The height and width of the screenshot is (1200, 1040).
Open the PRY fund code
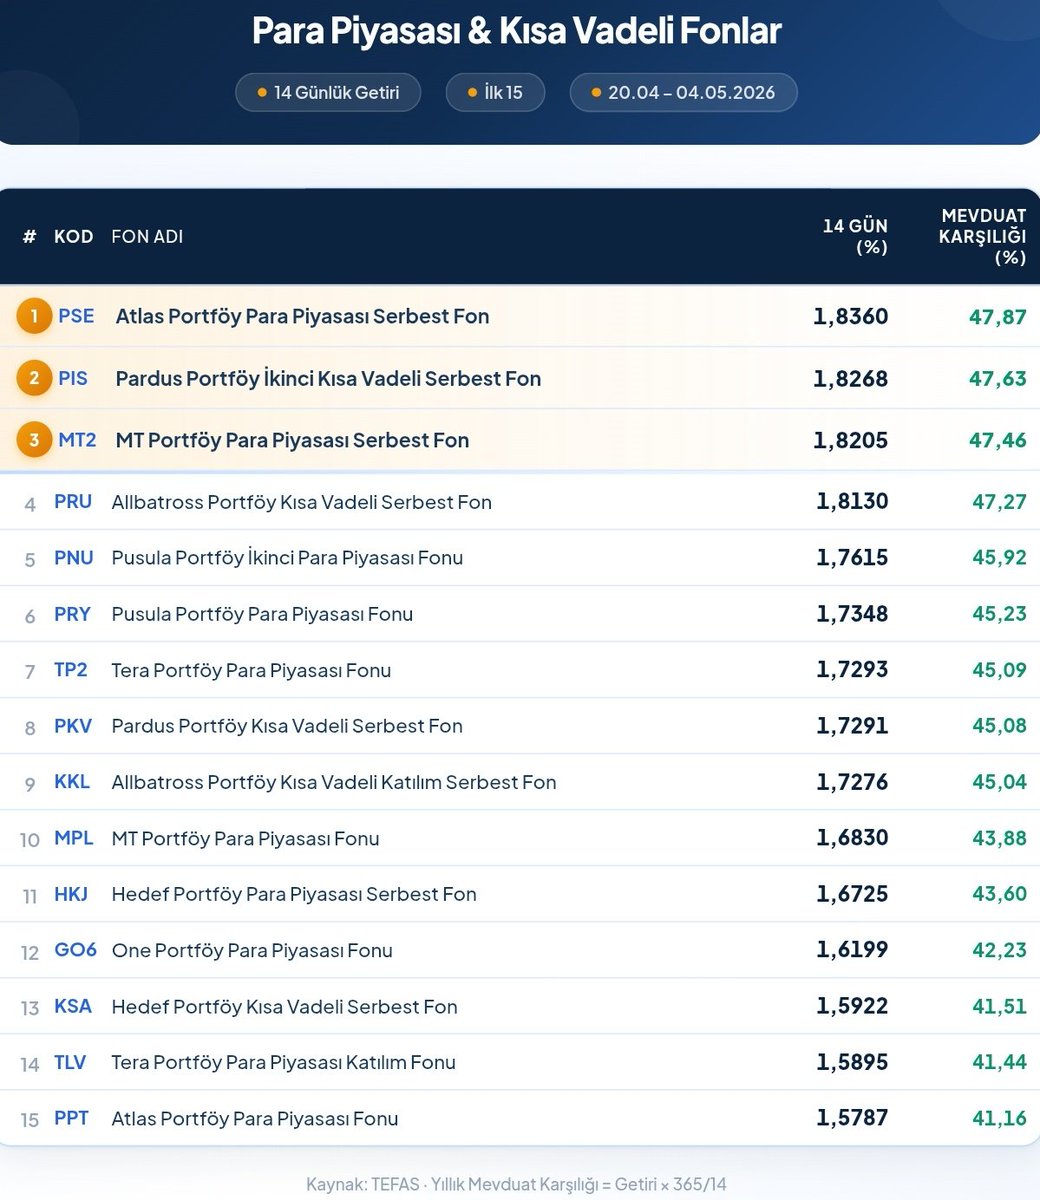(73, 614)
